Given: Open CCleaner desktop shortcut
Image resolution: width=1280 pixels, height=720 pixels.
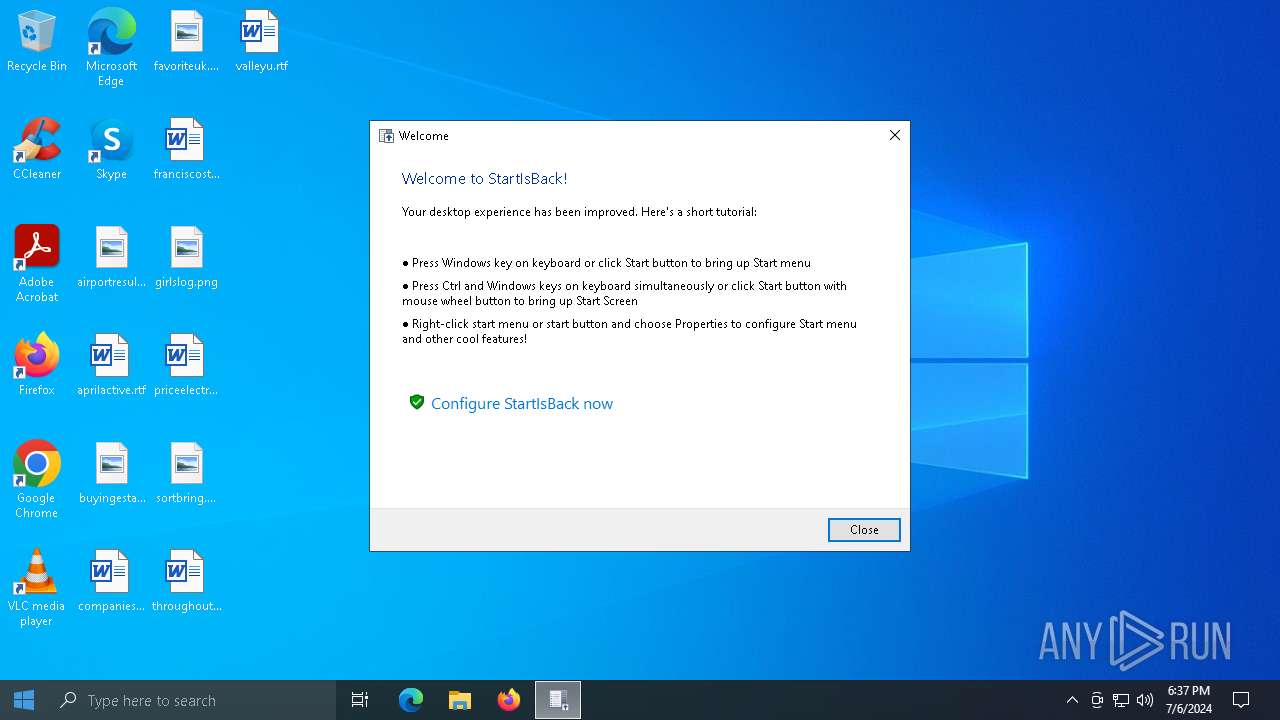Looking at the screenshot, I should point(37,150).
